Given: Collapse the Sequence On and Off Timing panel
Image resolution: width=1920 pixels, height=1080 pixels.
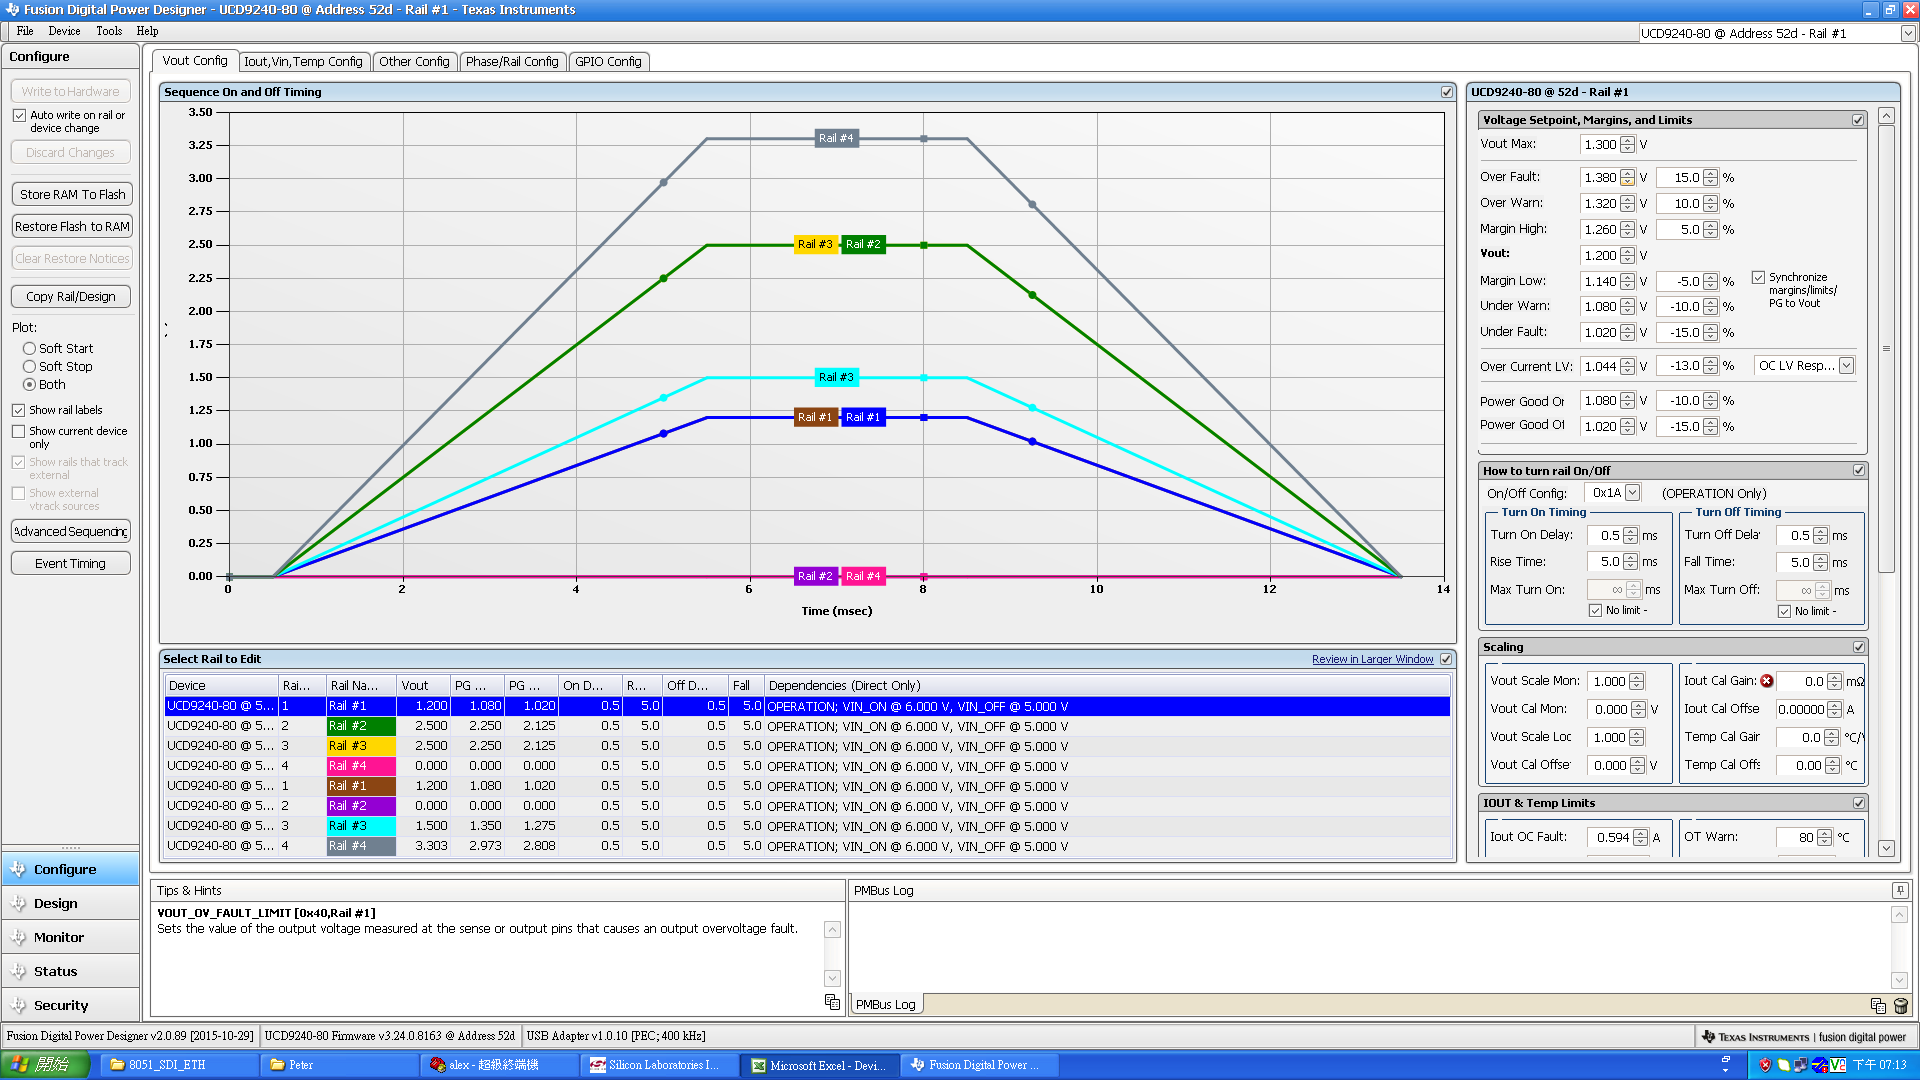Looking at the screenshot, I should (1446, 92).
